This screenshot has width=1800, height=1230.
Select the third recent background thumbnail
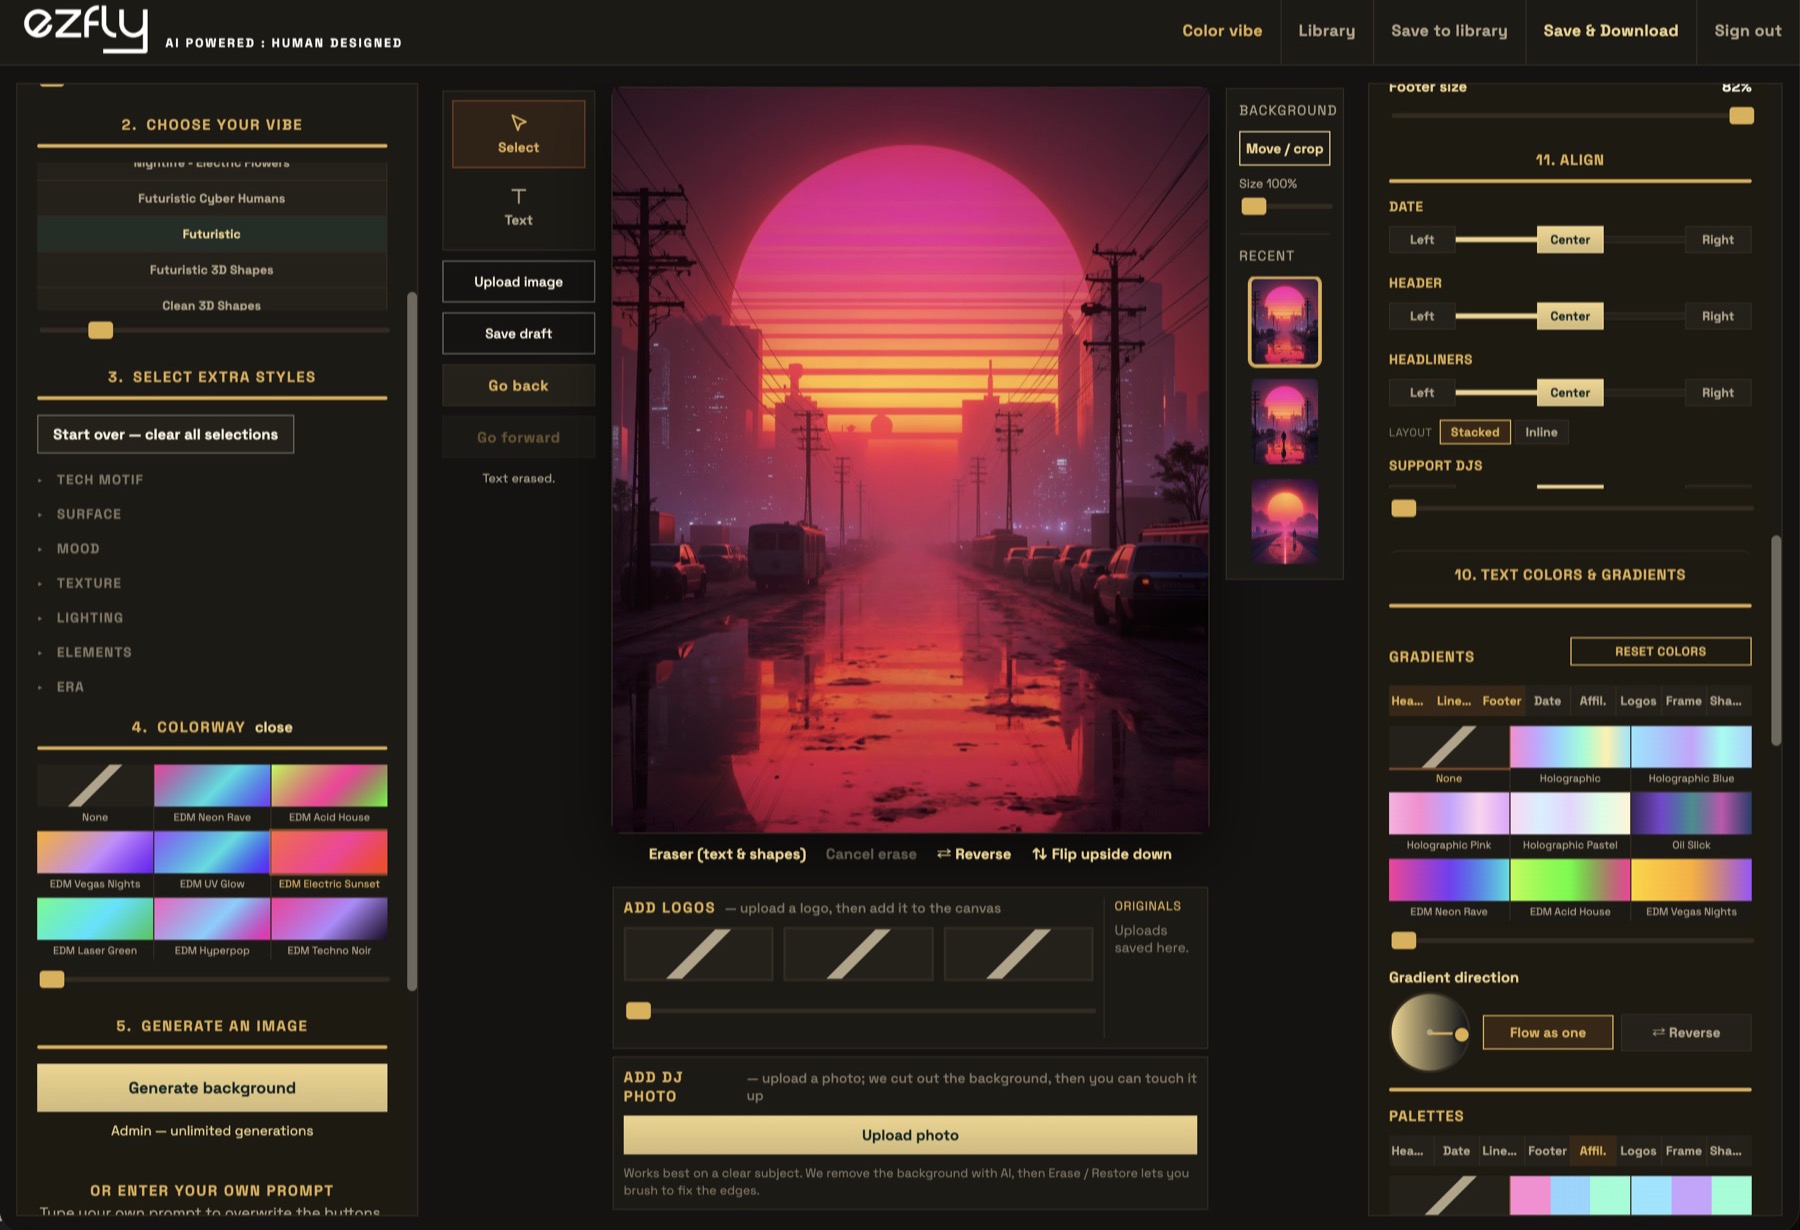coord(1285,522)
